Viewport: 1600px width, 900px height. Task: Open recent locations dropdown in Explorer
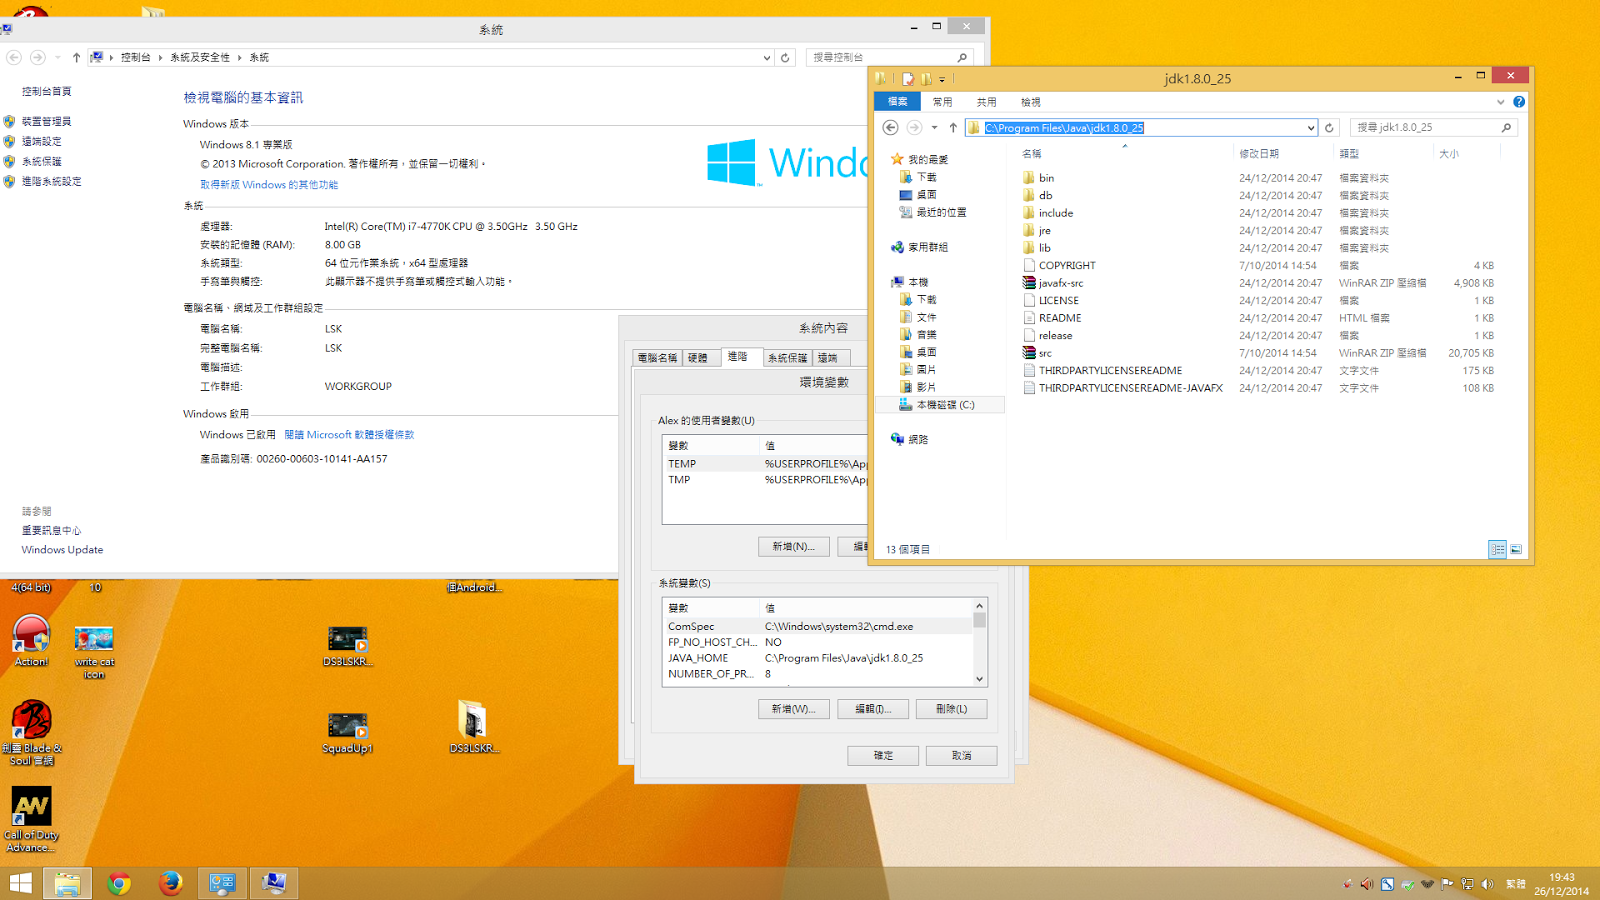tap(934, 127)
